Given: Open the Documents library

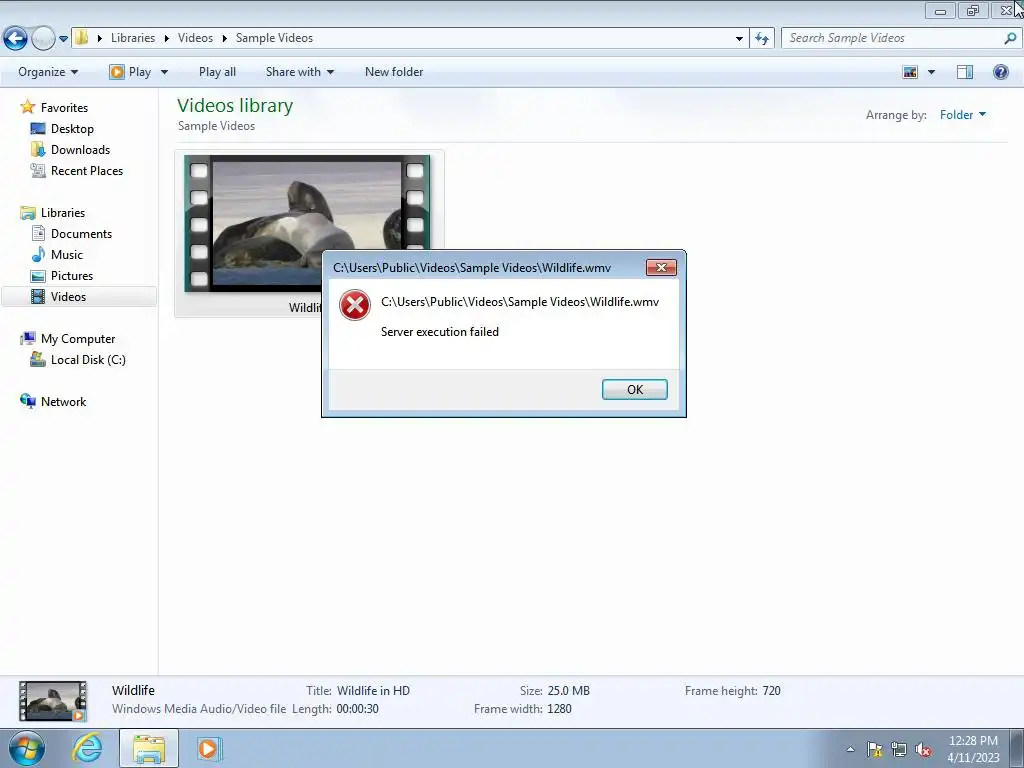Looking at the screenshot, I should pyautogui.click(x=81, y=234).
